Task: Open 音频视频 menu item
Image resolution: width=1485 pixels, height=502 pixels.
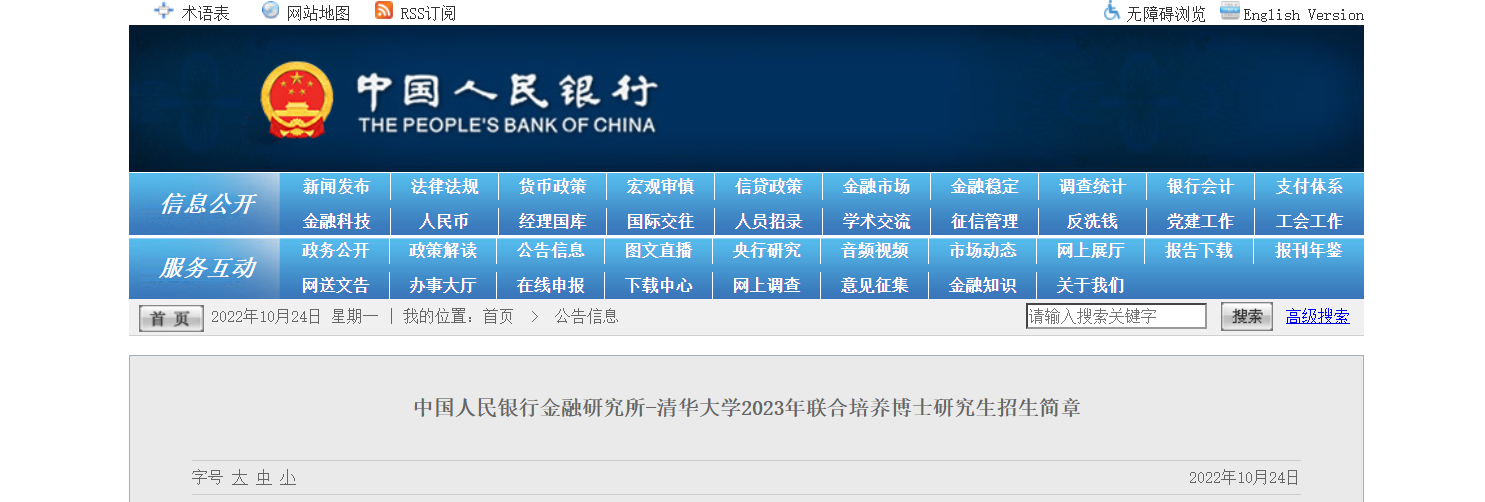Action: coord(876,251)
